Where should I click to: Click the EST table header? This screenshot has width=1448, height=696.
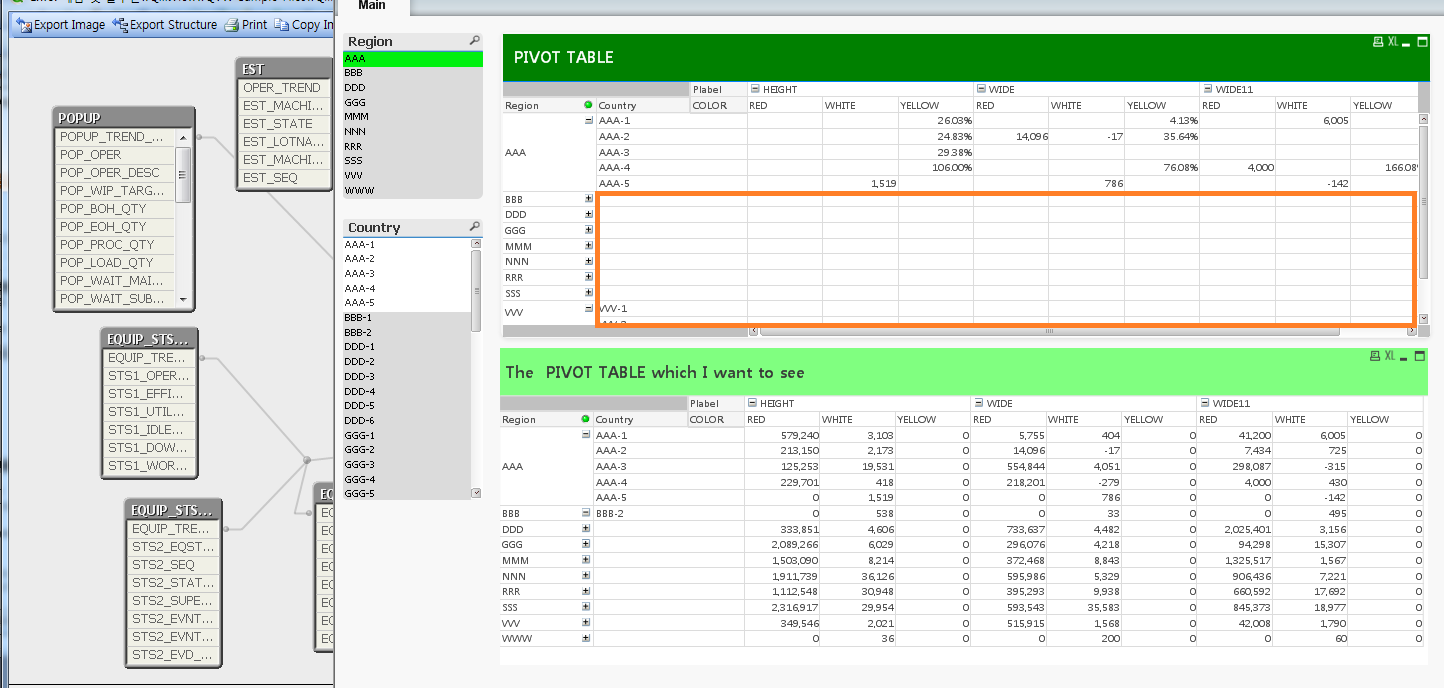pos(285,68)
